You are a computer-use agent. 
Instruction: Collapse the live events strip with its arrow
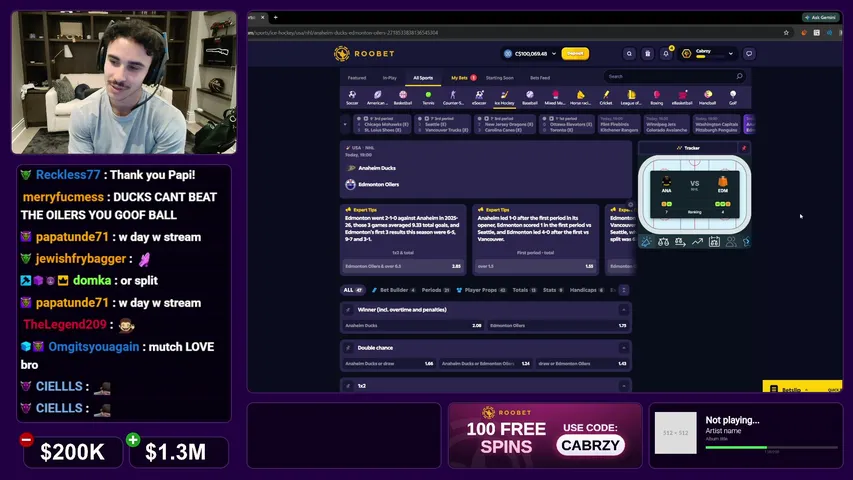pyautogui.click(x=345, y=124)
